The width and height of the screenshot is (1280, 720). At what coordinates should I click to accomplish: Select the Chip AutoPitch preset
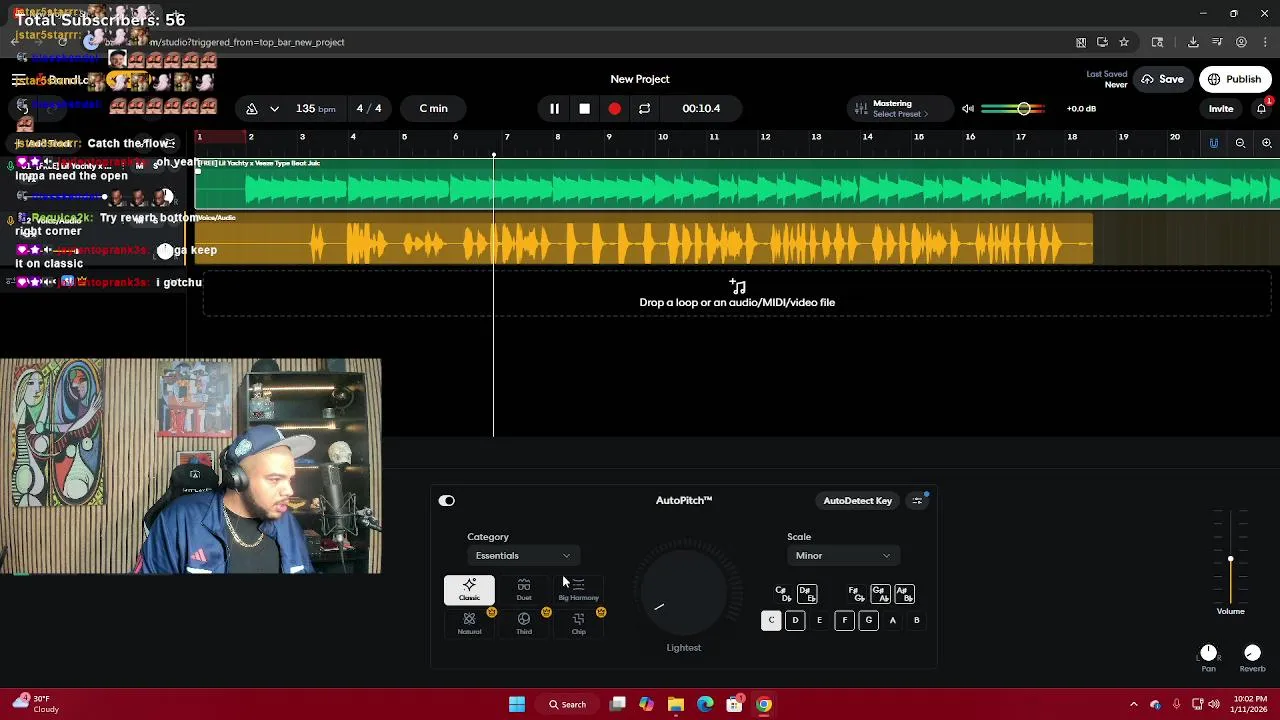578,624
